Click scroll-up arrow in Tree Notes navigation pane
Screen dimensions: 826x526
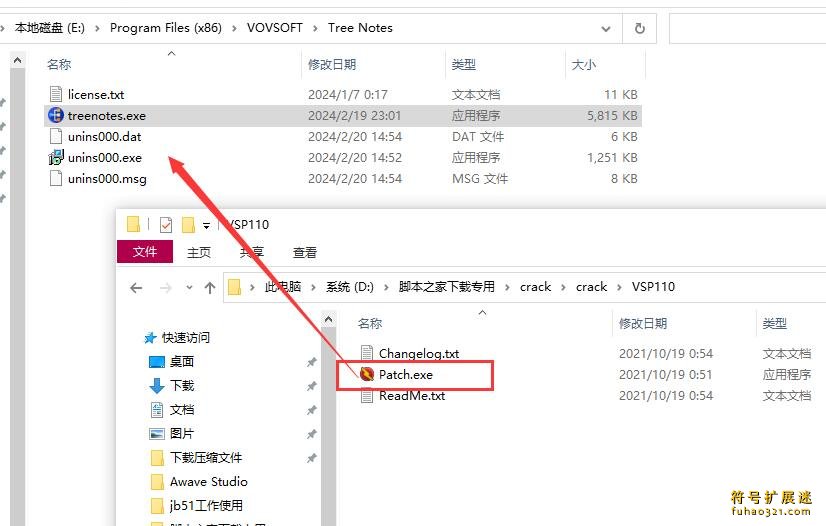pos(17,61)
